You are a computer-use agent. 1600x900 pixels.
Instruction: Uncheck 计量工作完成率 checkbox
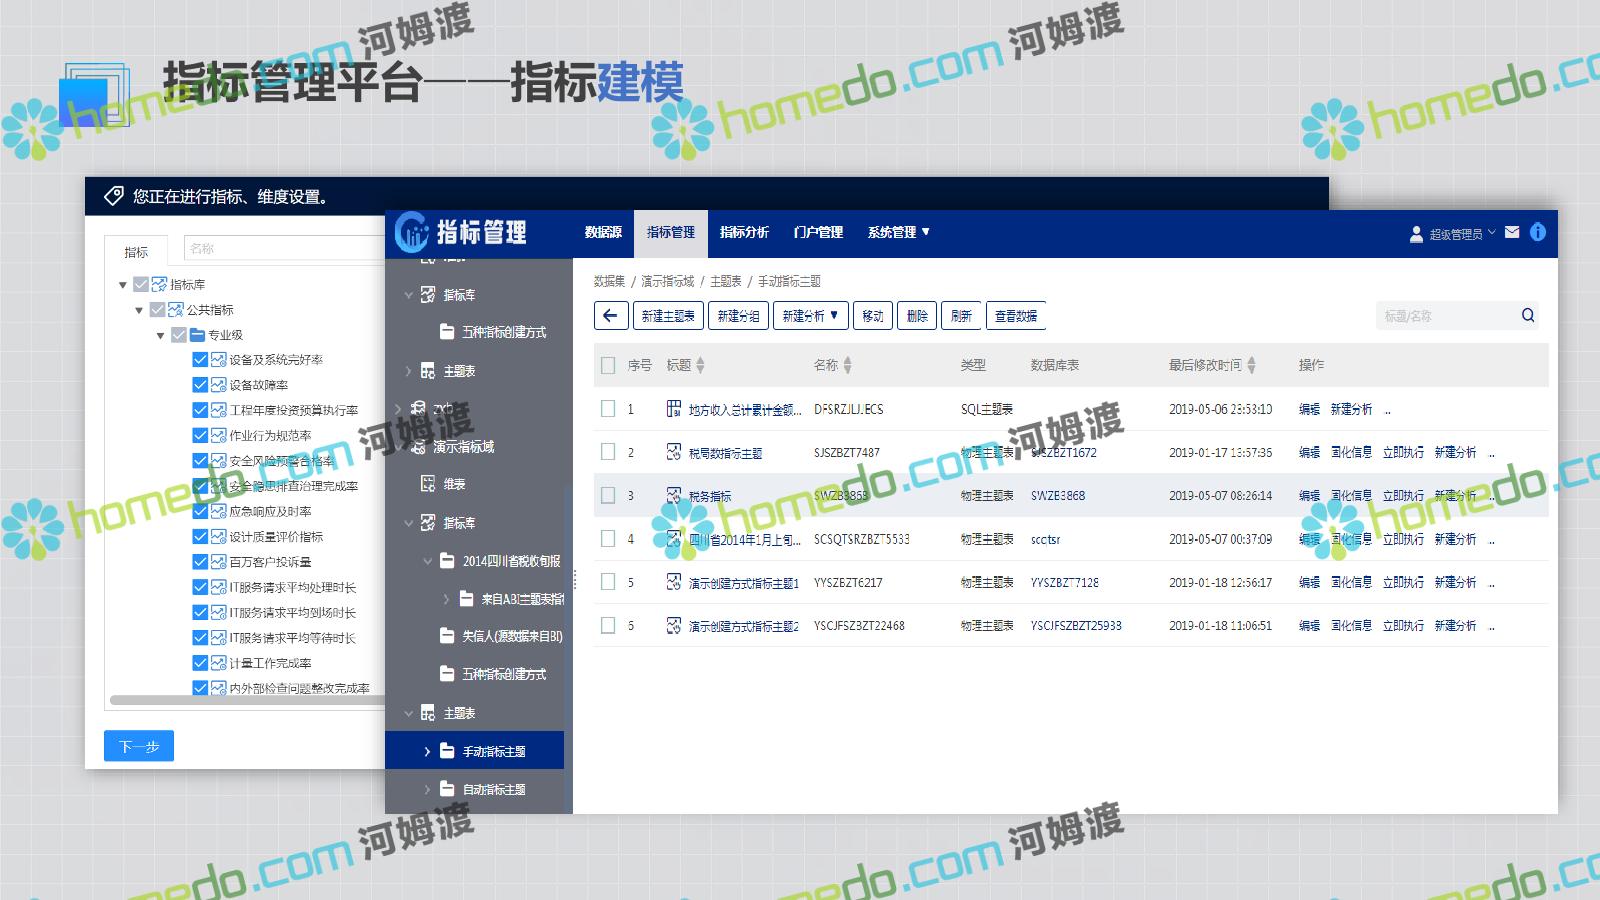pyautogui.click(x=200, y=663)
